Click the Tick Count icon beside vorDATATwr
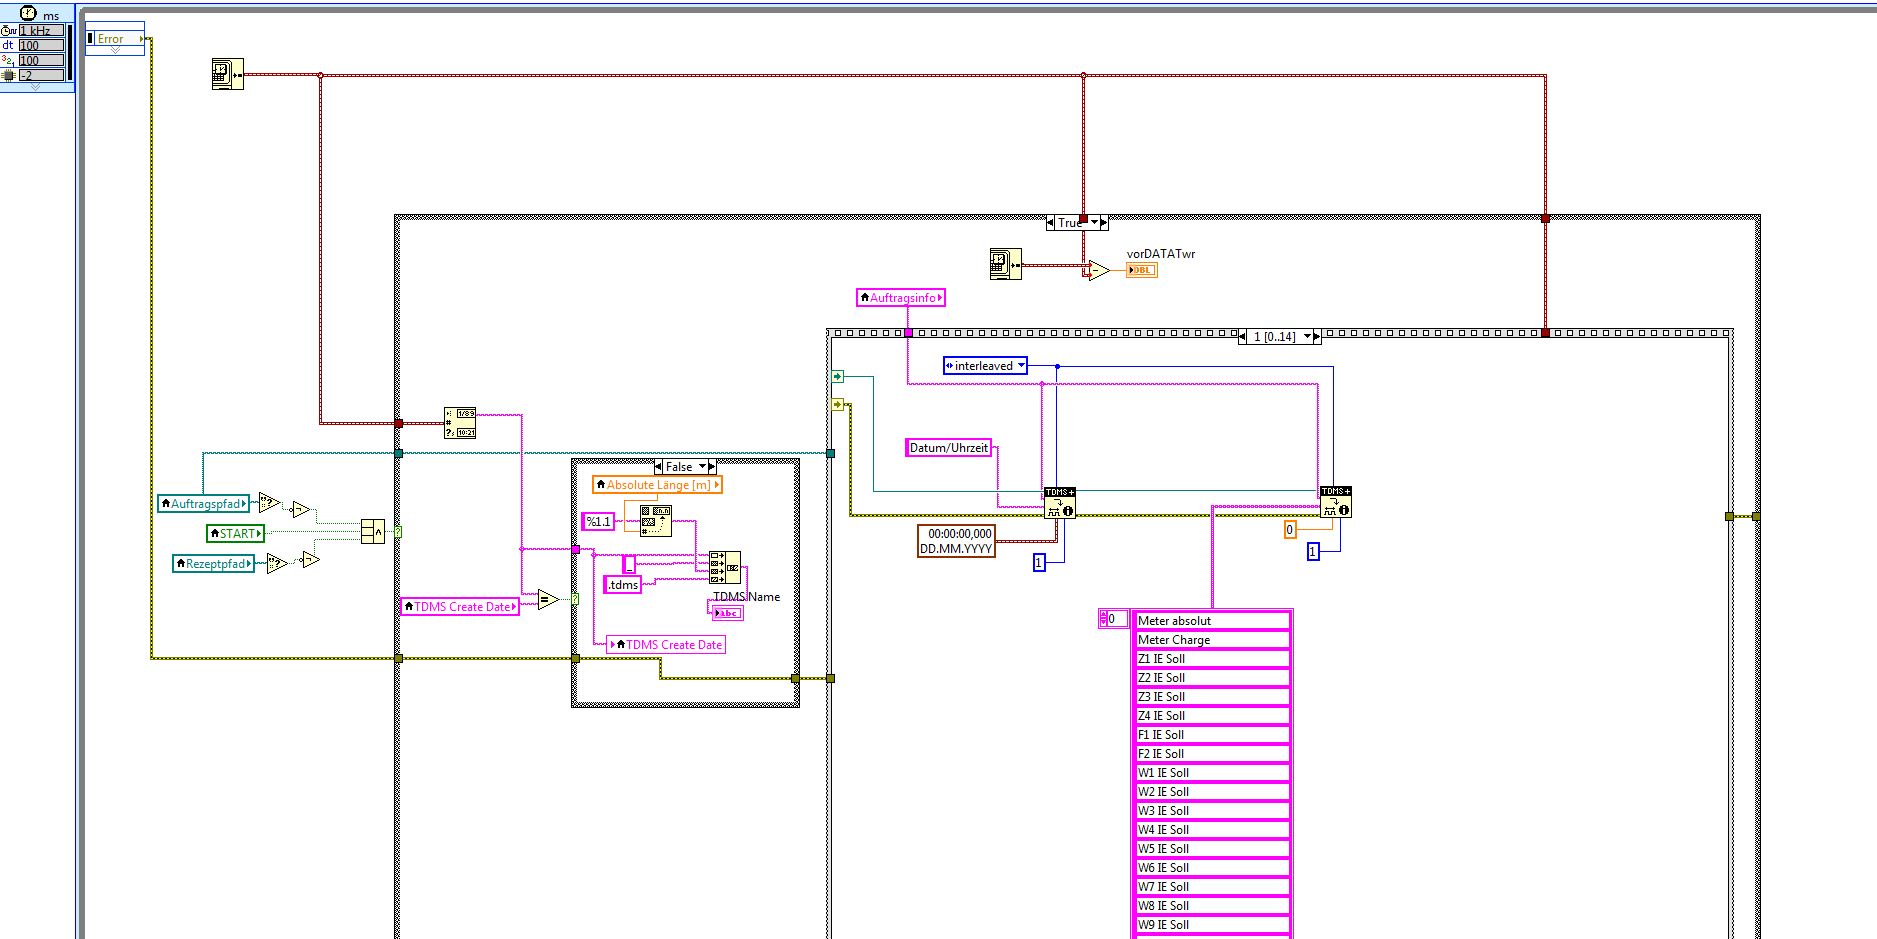This screenshot has width=1877, height=939. [1005, 264]
